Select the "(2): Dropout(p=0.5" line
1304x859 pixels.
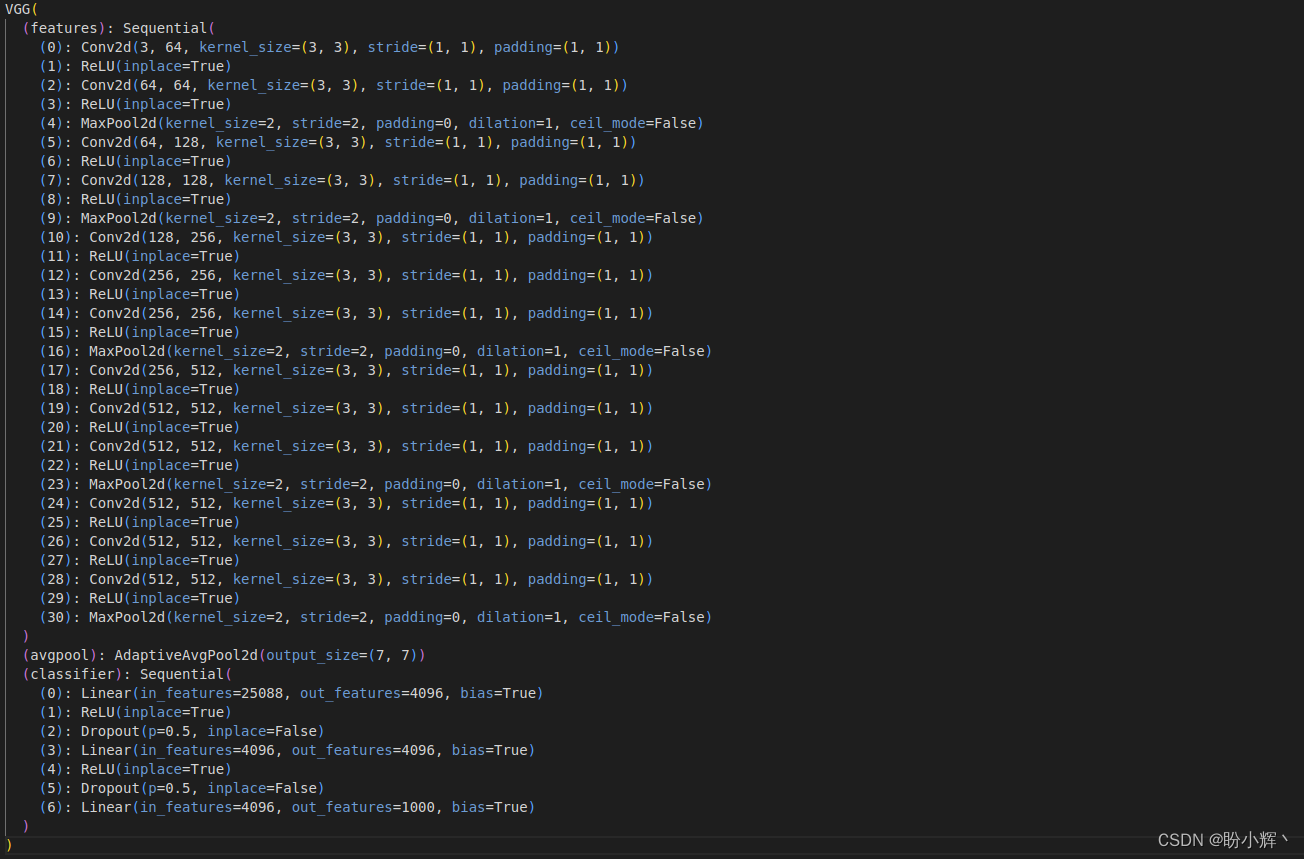pyautogui.click(x=182, y=731)
